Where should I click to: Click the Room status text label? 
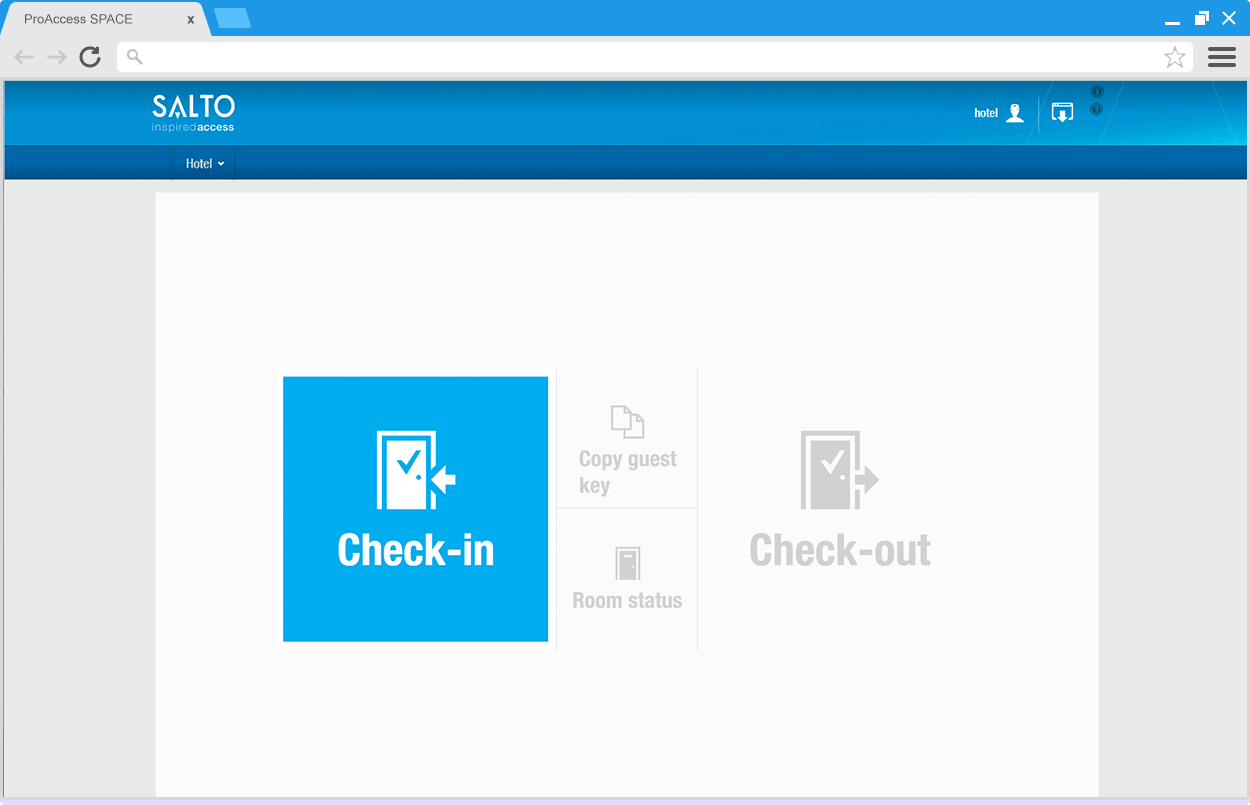627,600
